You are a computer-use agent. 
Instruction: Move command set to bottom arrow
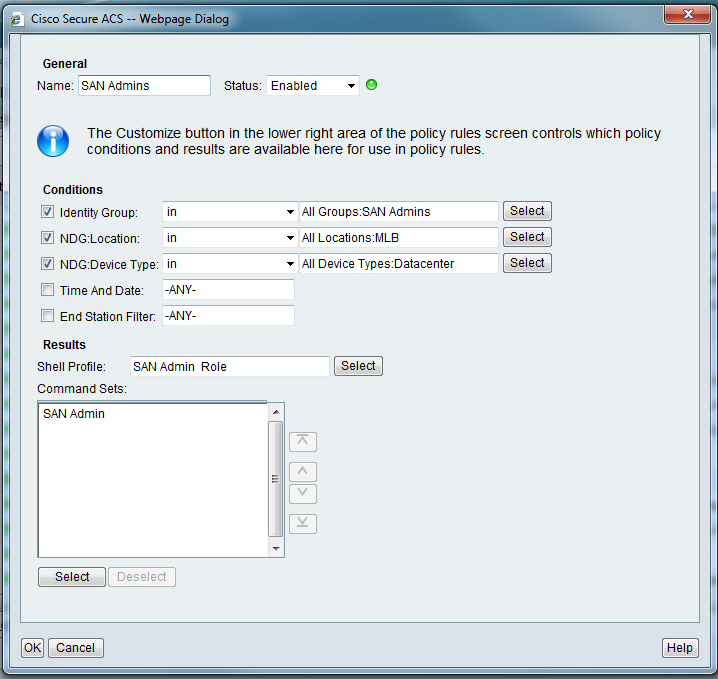(303, 523)
